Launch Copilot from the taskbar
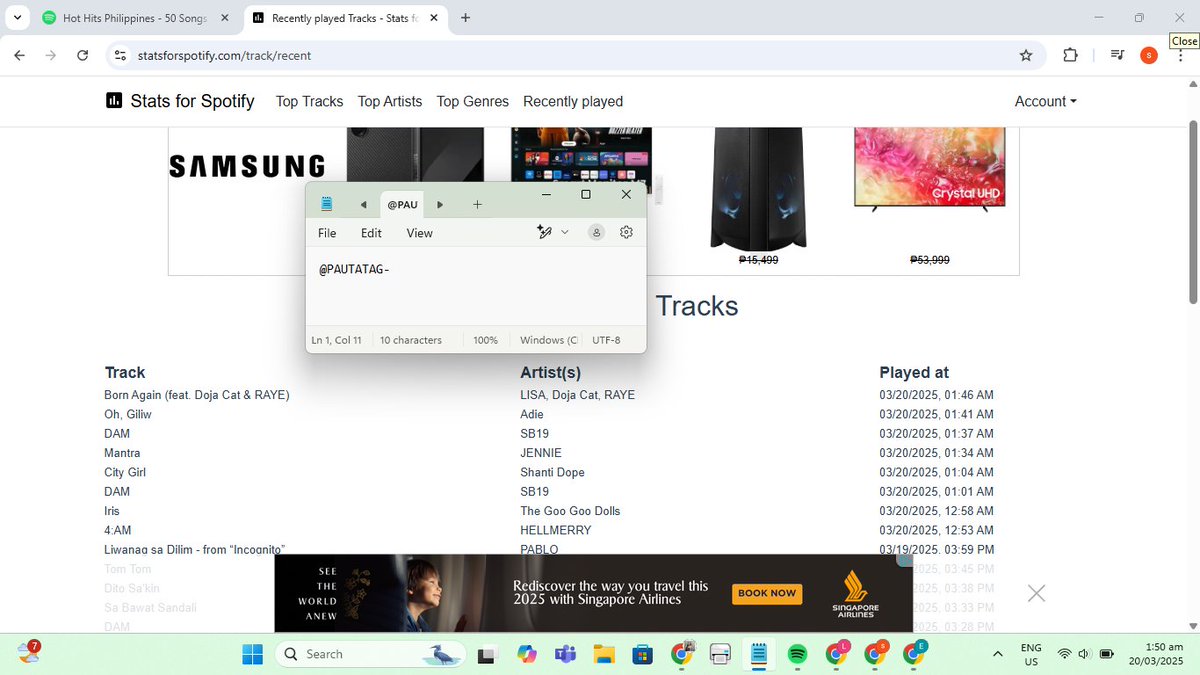This screenshot has width=1200, height=675. pyautogui.click(x=526, y=654)
